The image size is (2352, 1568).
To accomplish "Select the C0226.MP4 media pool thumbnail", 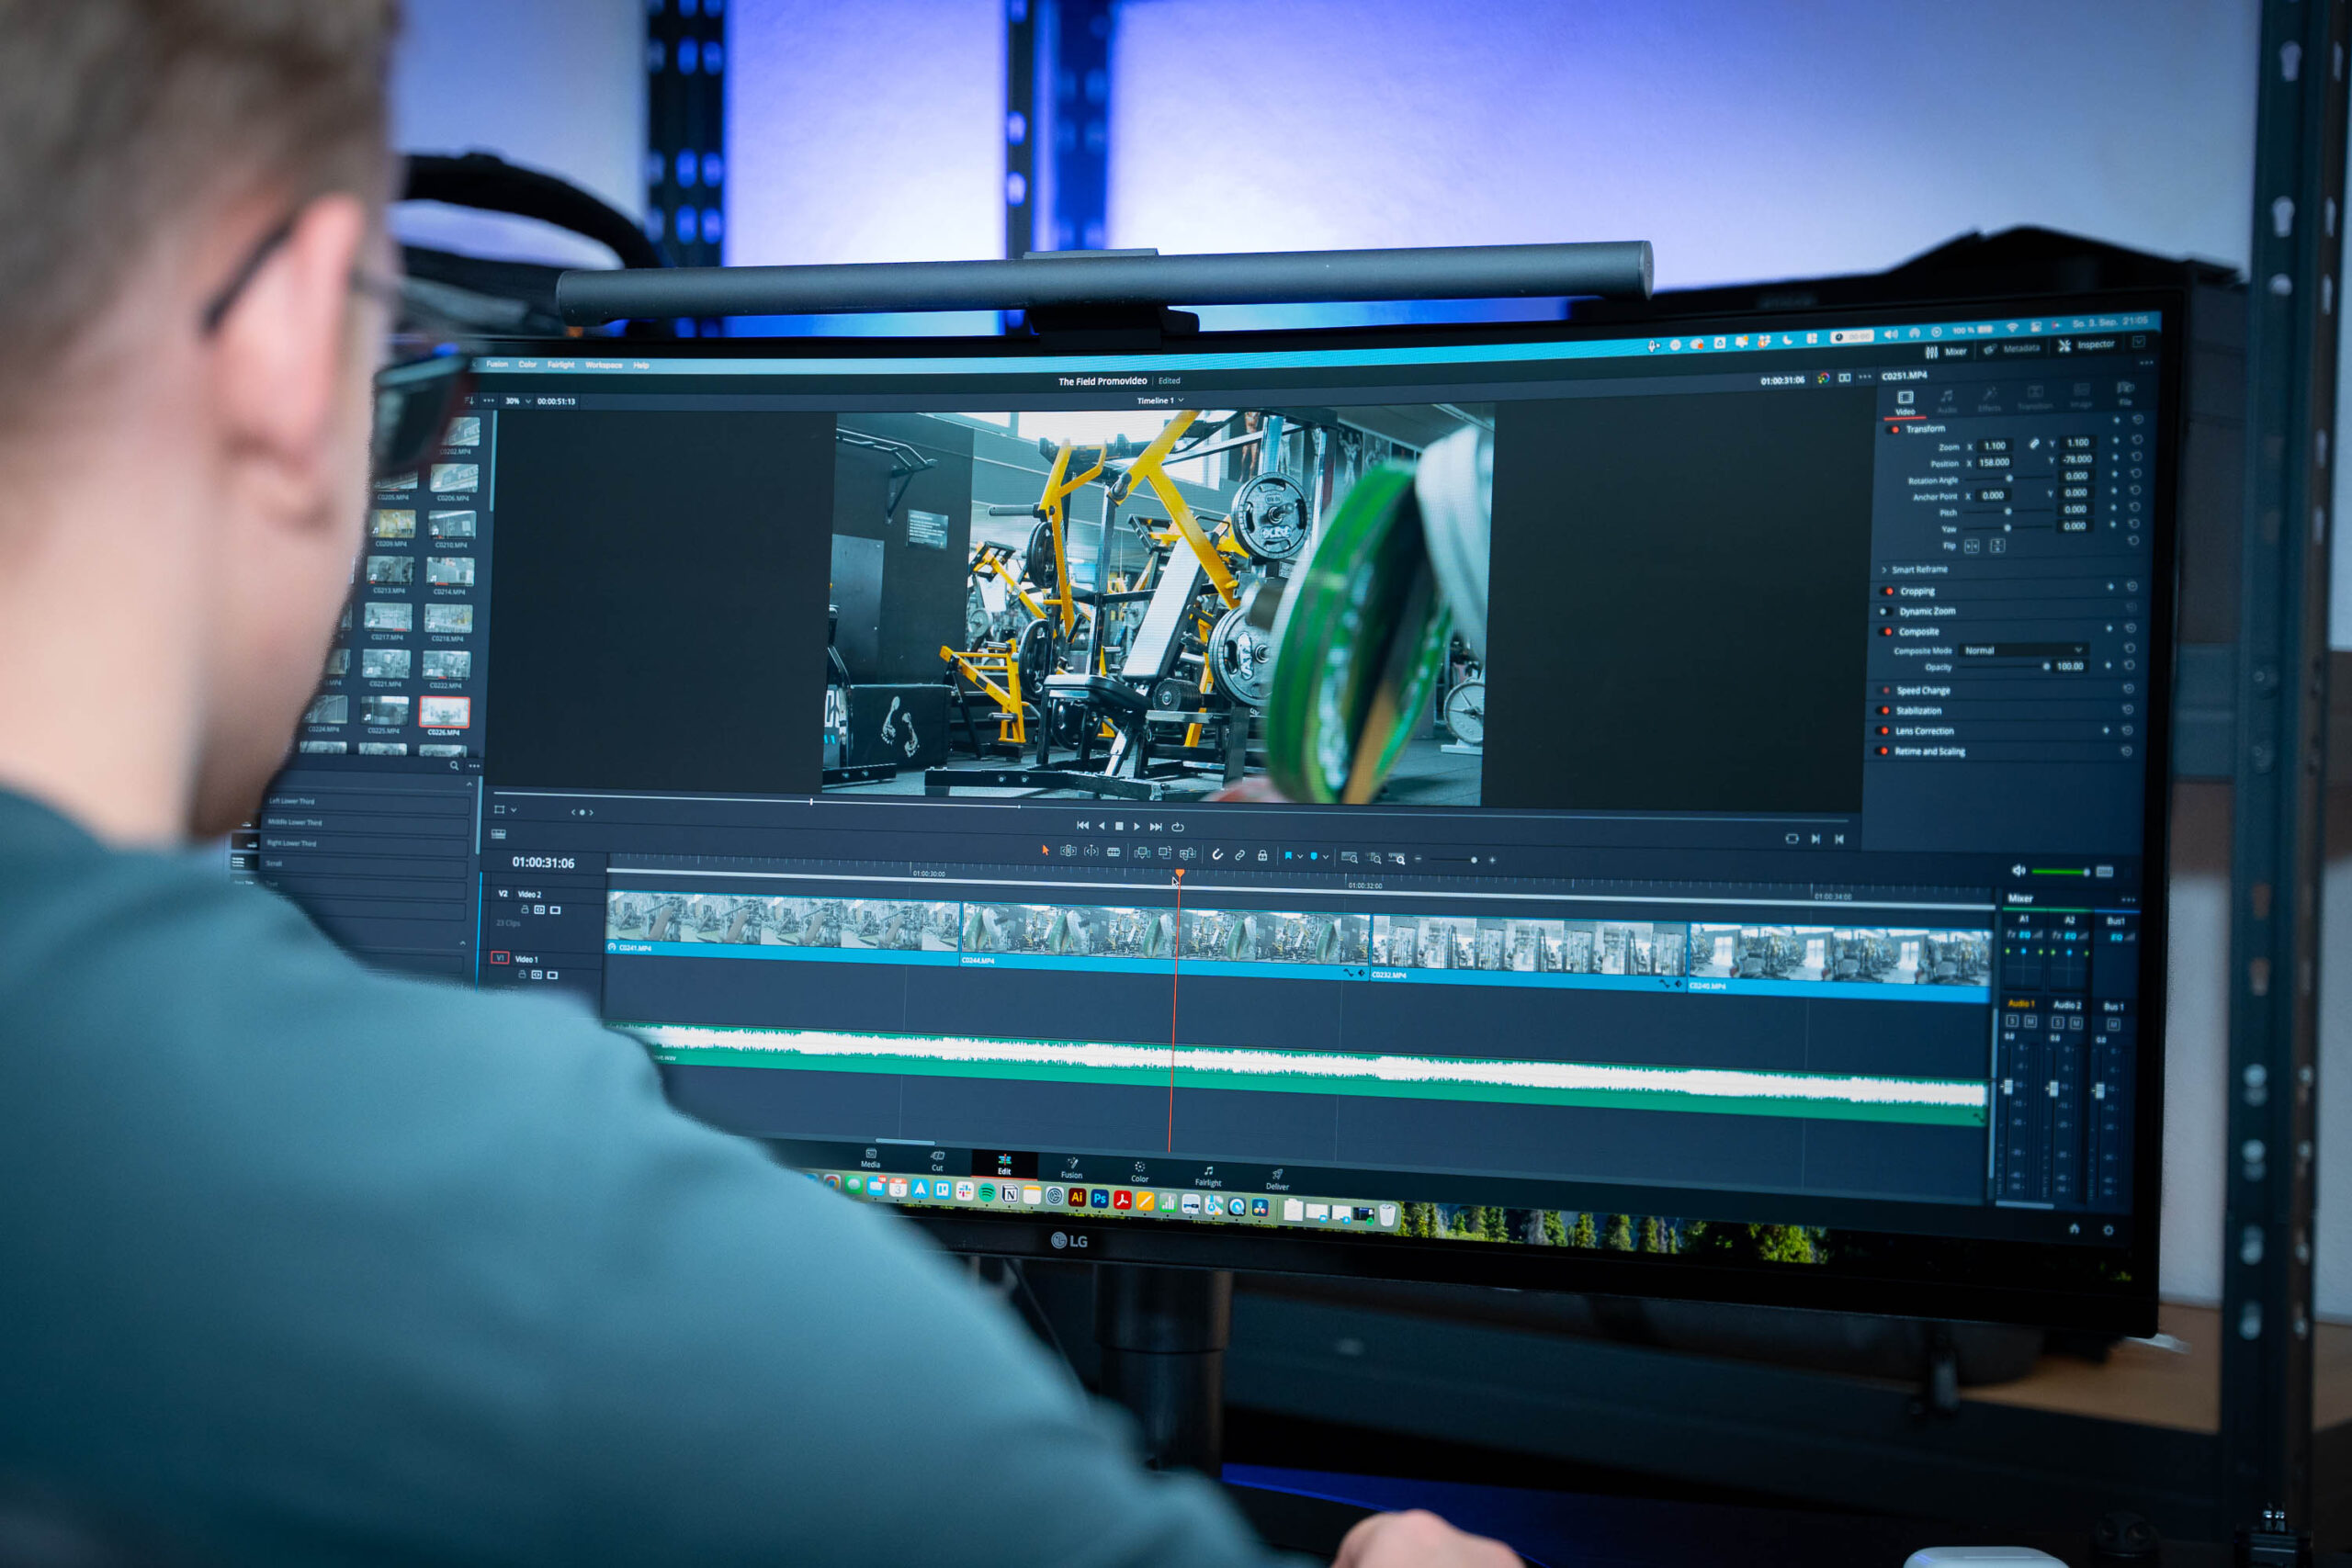I will (444, 712).
